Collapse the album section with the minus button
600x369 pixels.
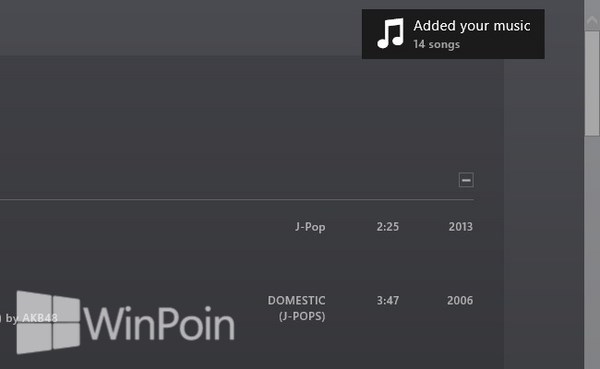(466, 180)
